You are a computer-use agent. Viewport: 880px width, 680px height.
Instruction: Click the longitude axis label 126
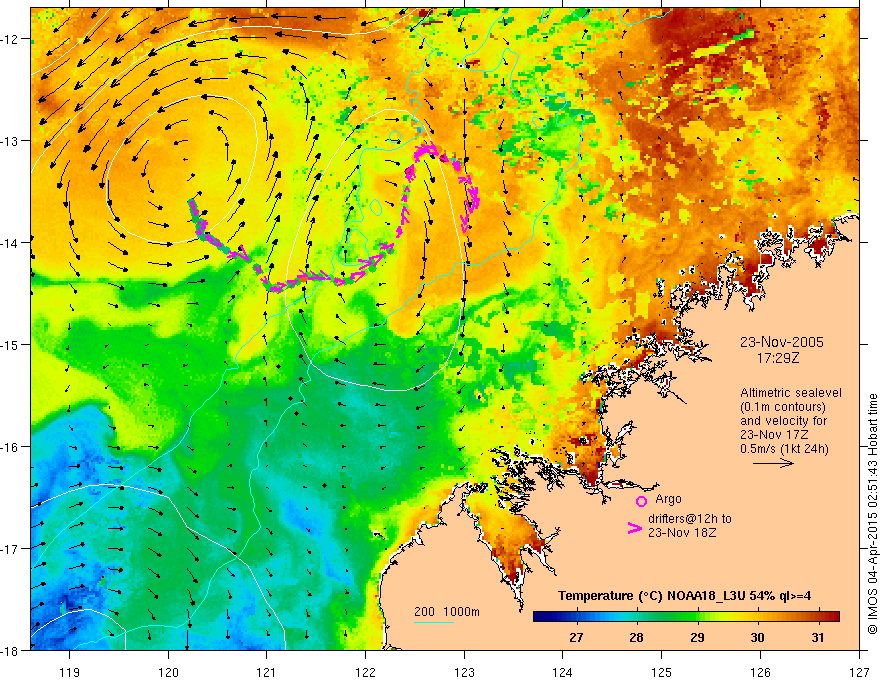click(760, 672)
